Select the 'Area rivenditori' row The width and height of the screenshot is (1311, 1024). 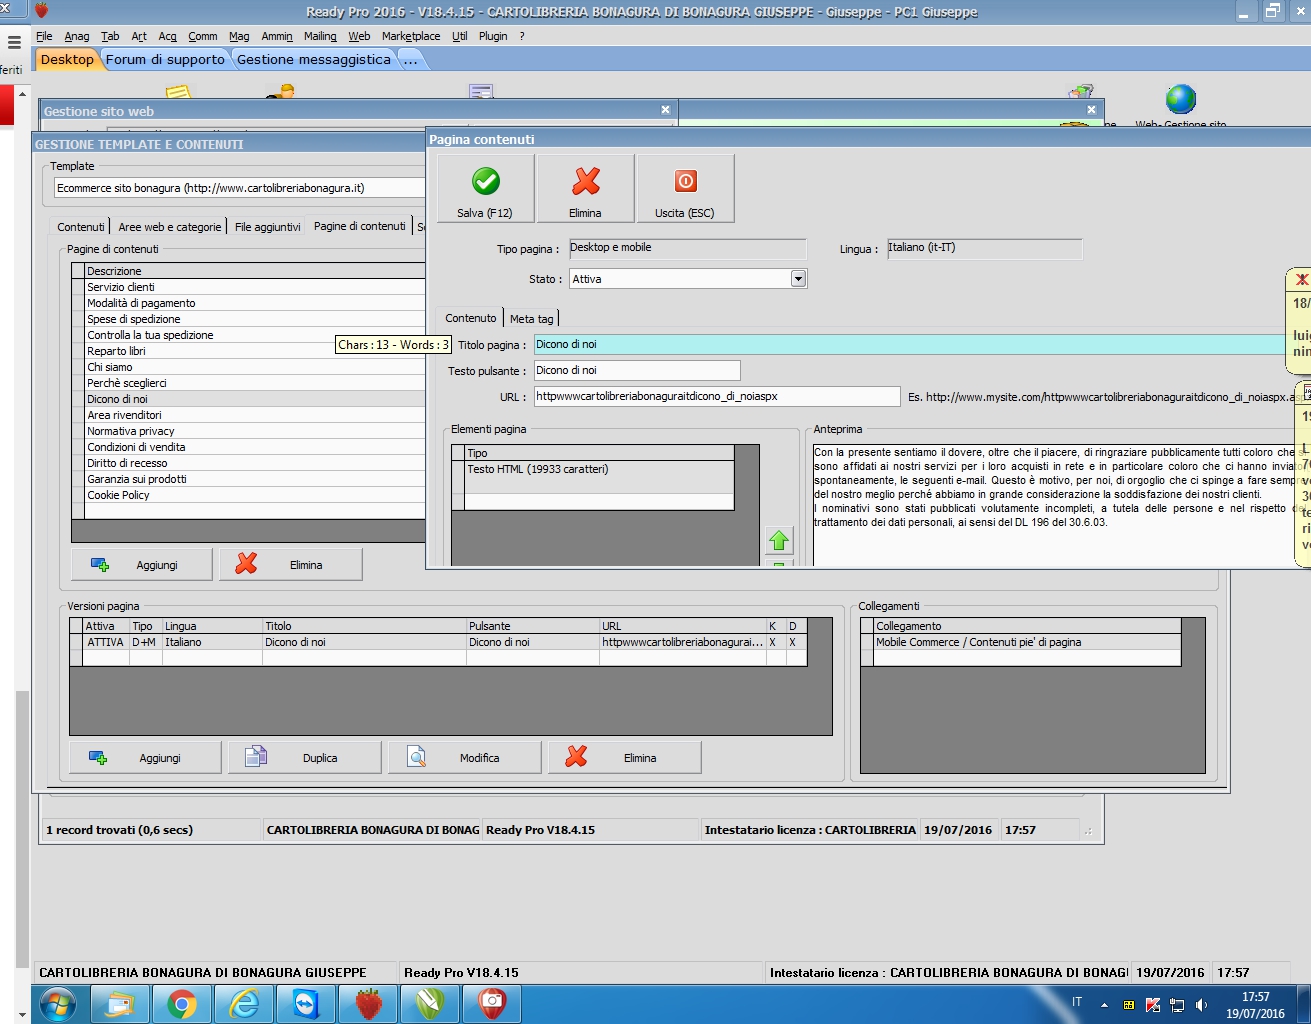coord(255,415)
